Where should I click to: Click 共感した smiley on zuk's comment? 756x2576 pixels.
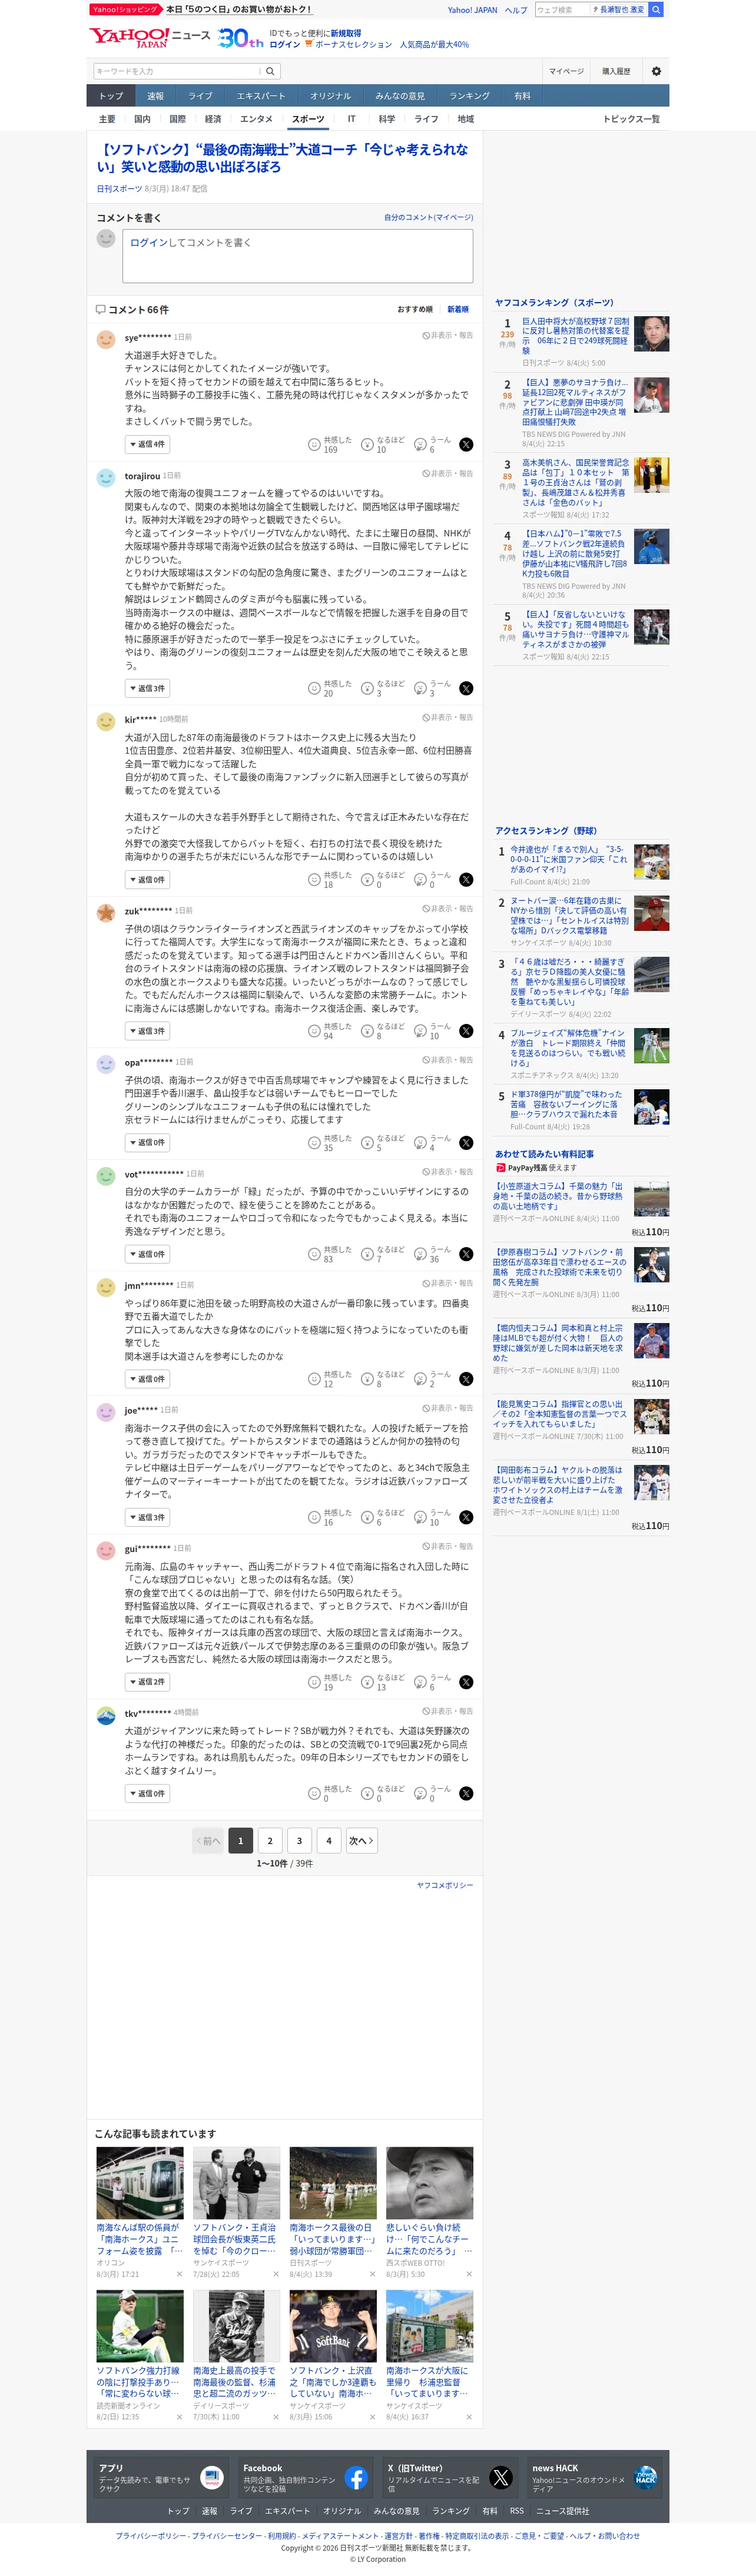tap(314, 1031)
